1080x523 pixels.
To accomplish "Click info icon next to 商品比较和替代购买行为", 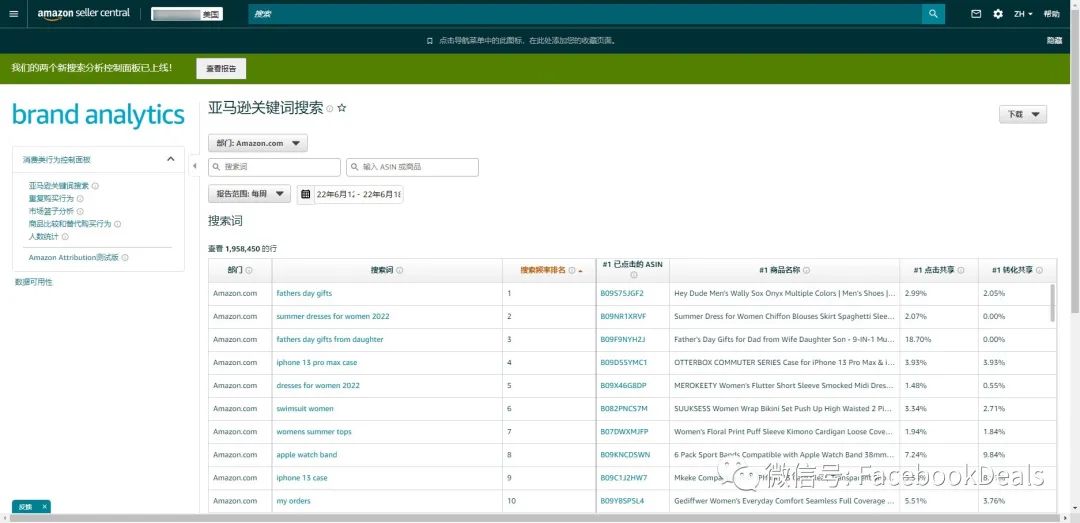I will pos(117,224).
